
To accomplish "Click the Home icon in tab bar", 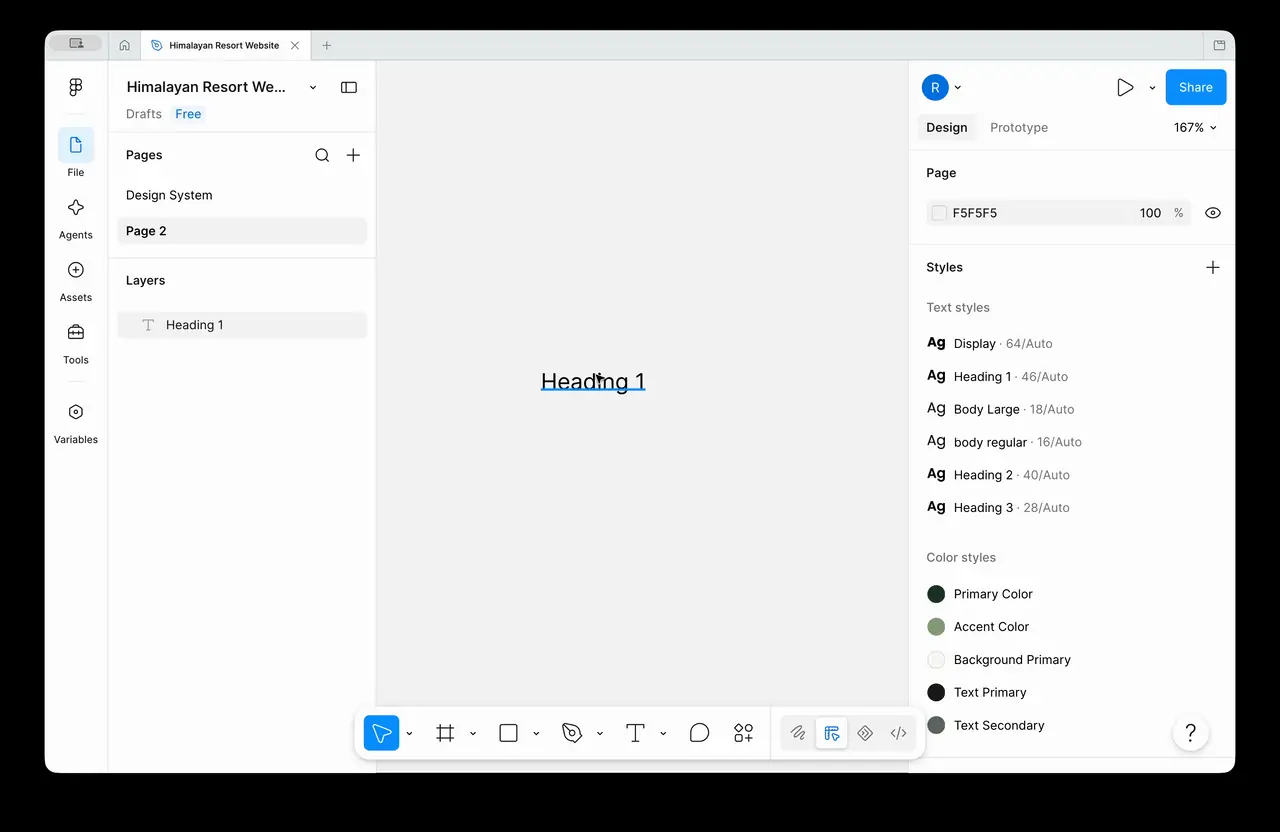I will (125, 45).
